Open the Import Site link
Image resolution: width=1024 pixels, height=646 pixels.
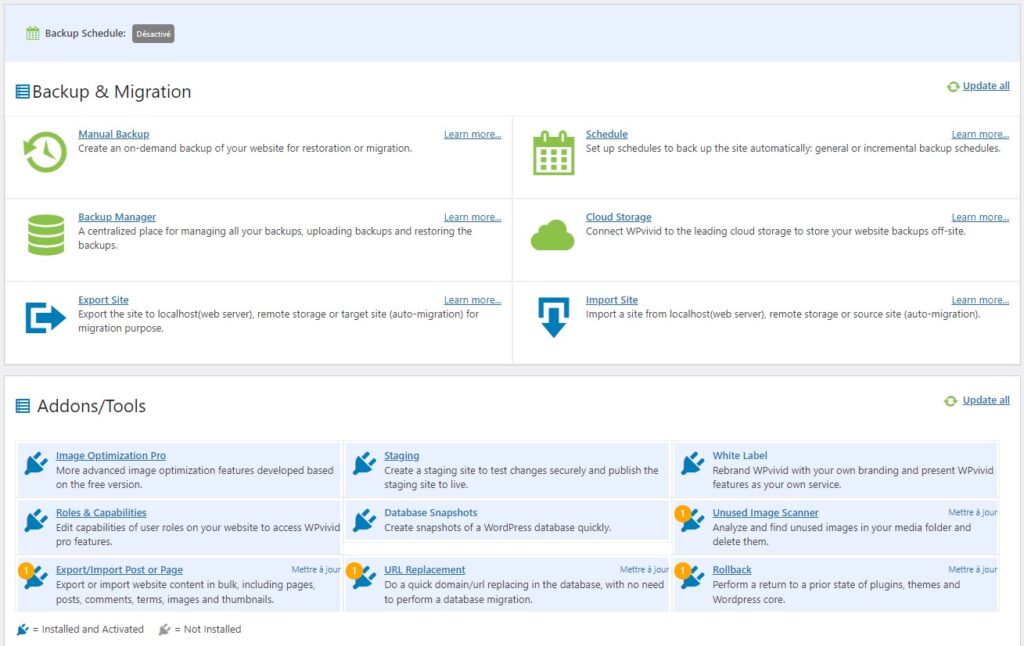pyautogui.click(x=612, y=300)
